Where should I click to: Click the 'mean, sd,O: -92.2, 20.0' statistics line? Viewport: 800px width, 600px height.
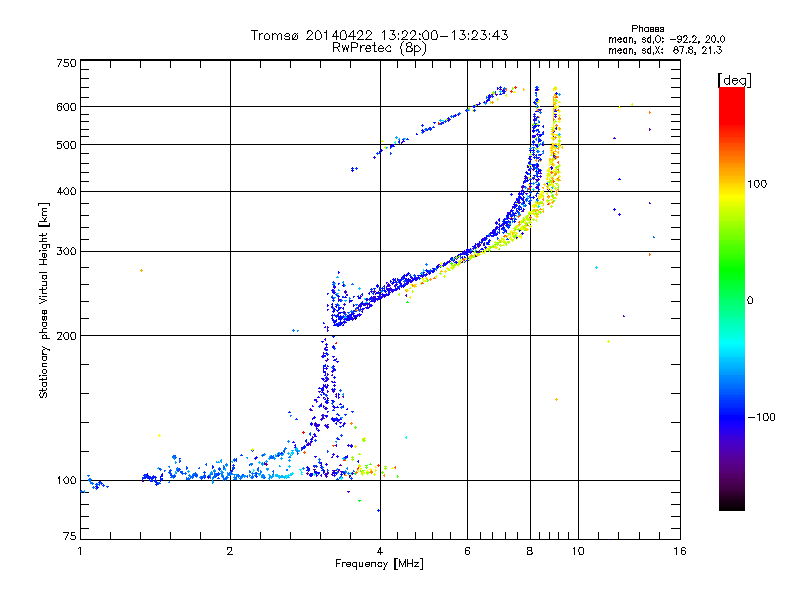[x=666, y=39]
